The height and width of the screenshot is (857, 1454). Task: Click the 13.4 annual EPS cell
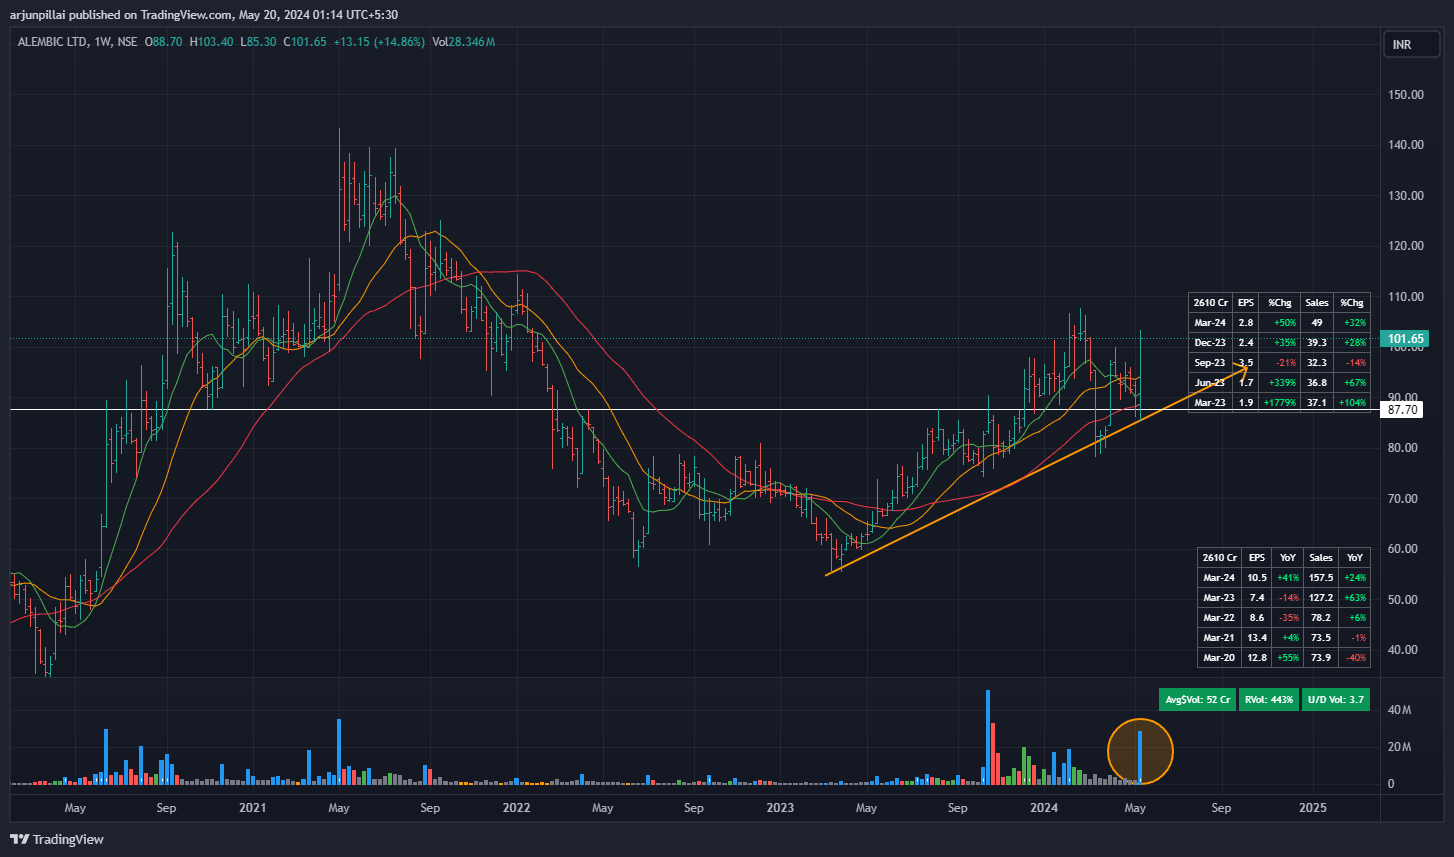pyautogui.click(x=1257, y=637)
